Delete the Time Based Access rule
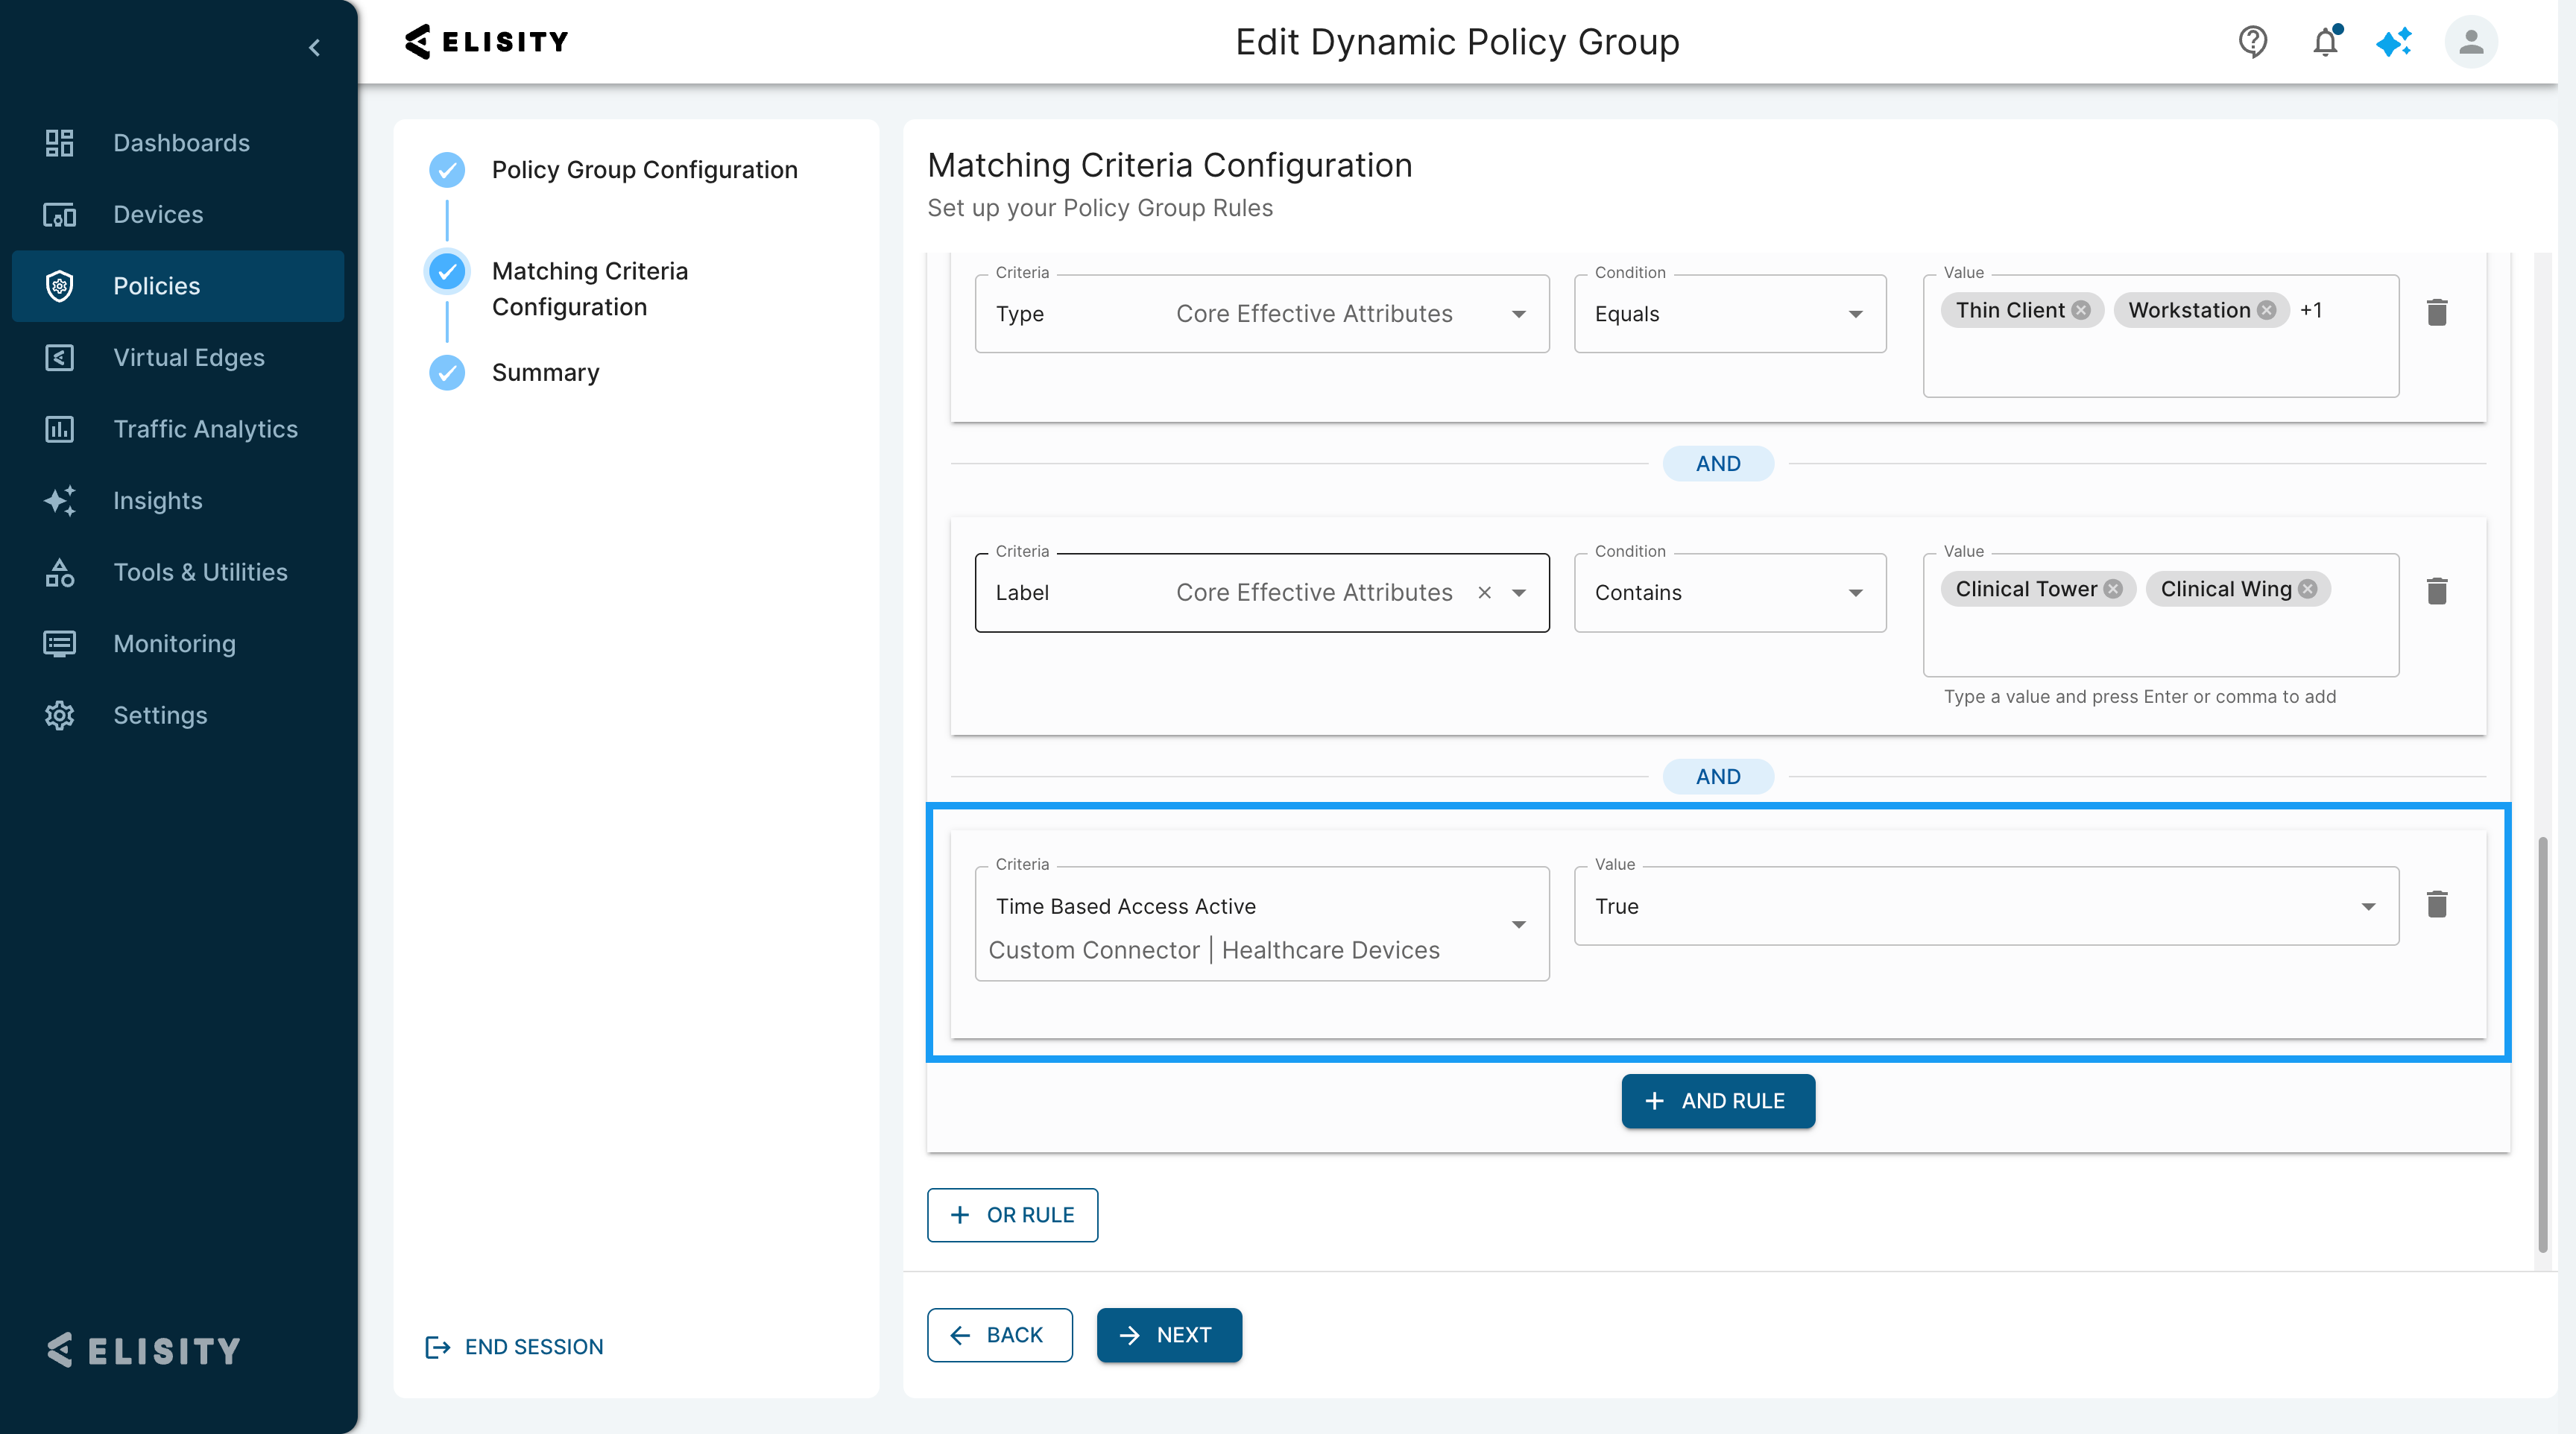 click(2437, 905)
